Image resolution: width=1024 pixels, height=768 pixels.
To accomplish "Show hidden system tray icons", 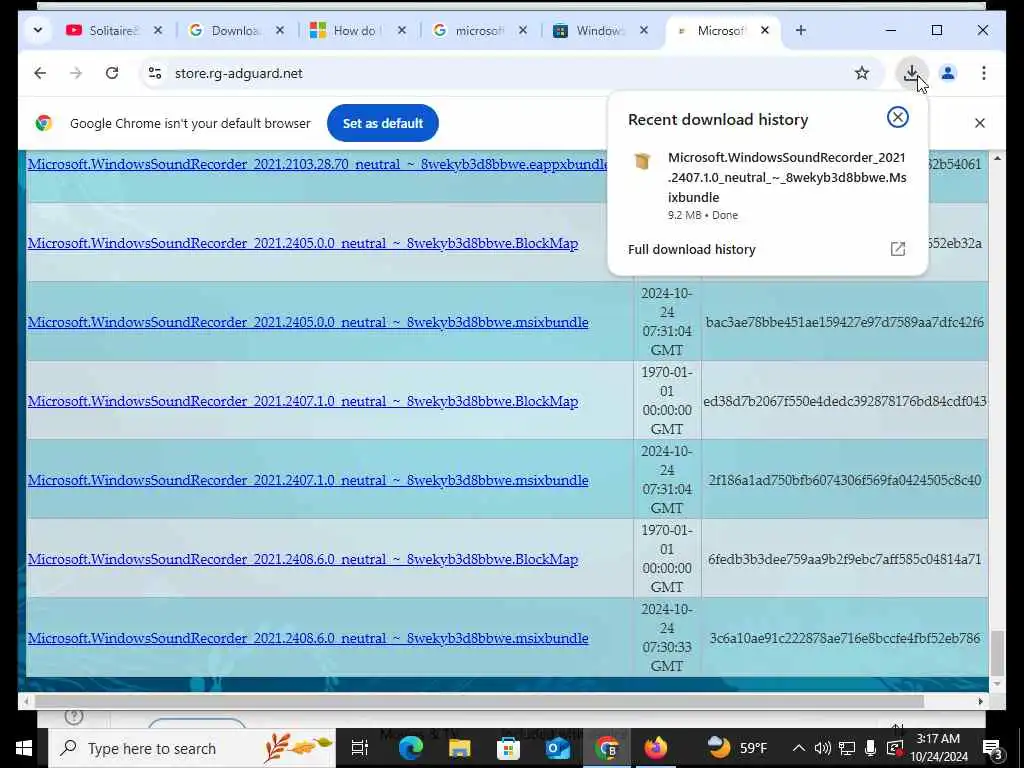I will pyautogui.click(x=799, y=748).
